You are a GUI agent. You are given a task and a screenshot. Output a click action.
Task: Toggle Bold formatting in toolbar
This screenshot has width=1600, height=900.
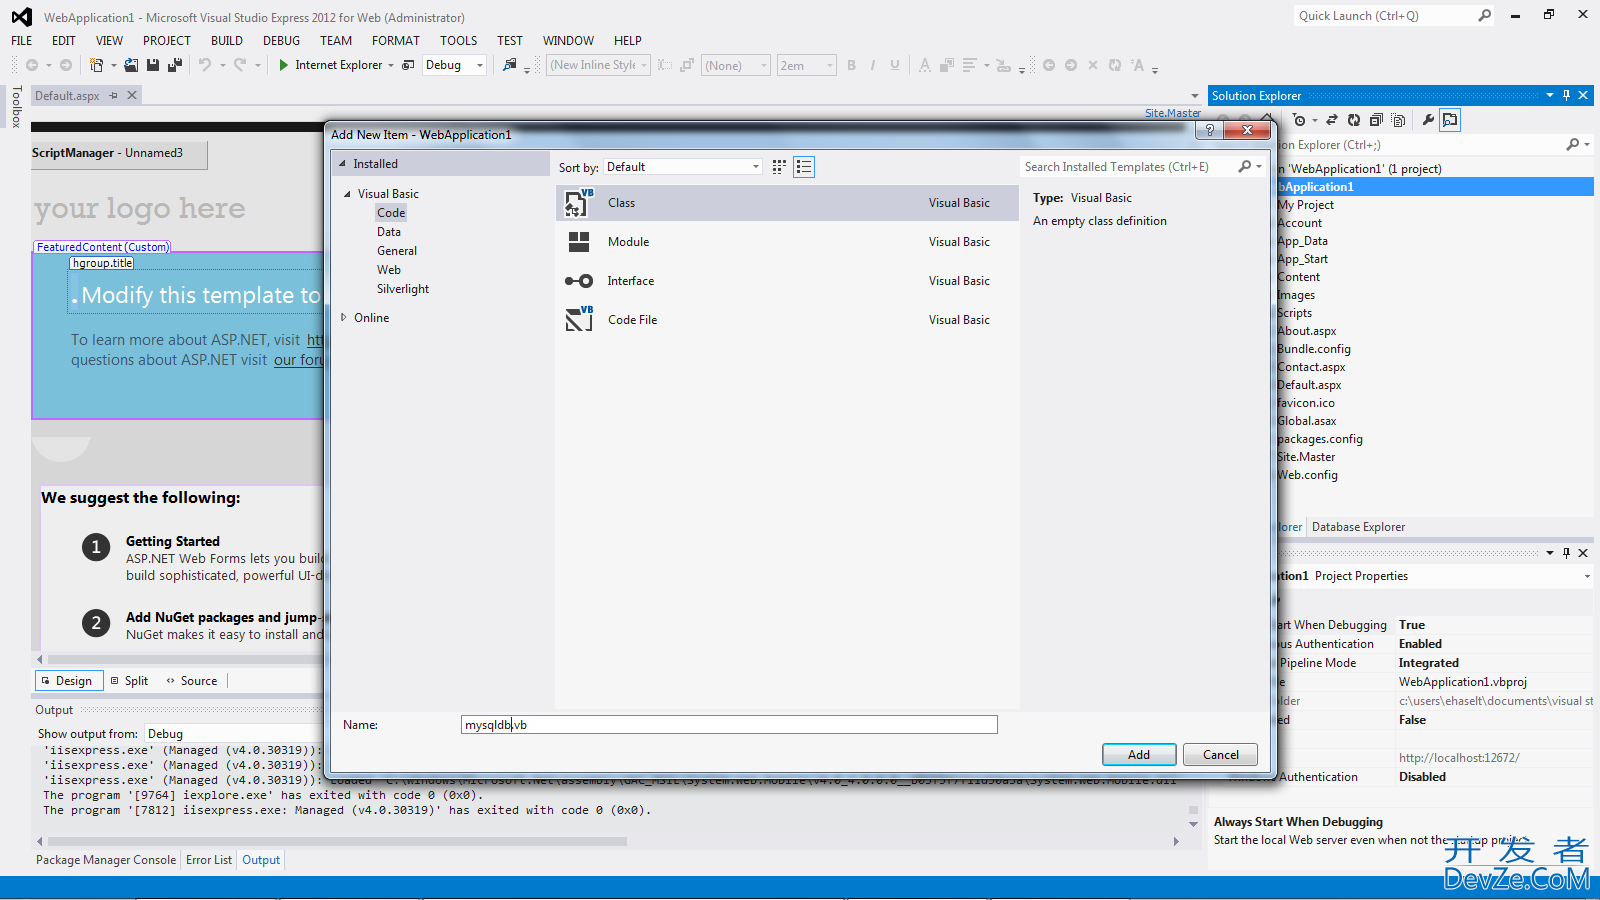(852, 65)
